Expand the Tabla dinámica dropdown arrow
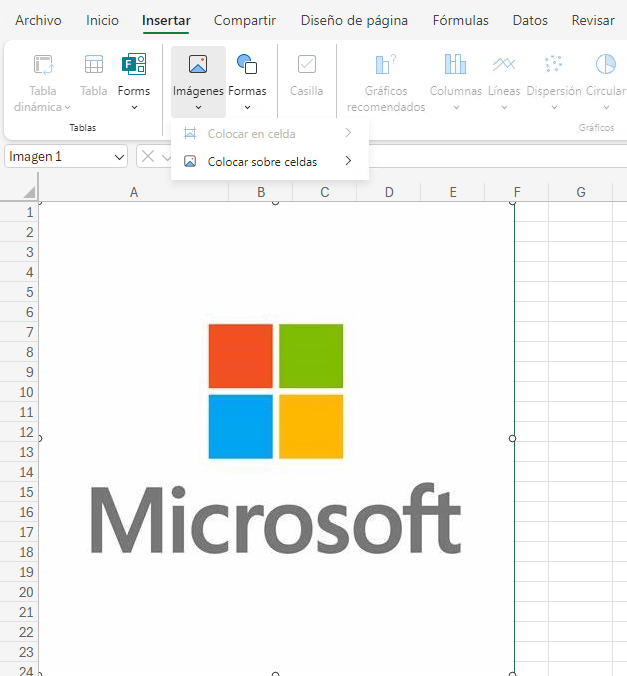The width and height of the screenshot is (627, 676). [x=68, y=107]
